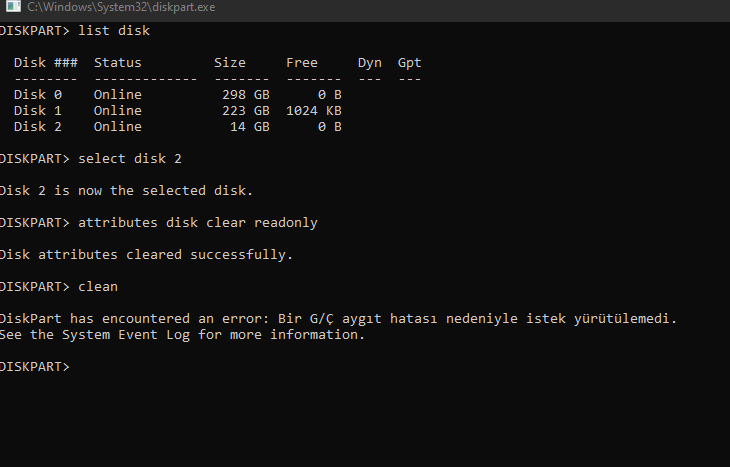Click the 'attributes disk clear readonly' command
Image resolution: width=730 pixels, height=467 pixels.
click(198, 223)
